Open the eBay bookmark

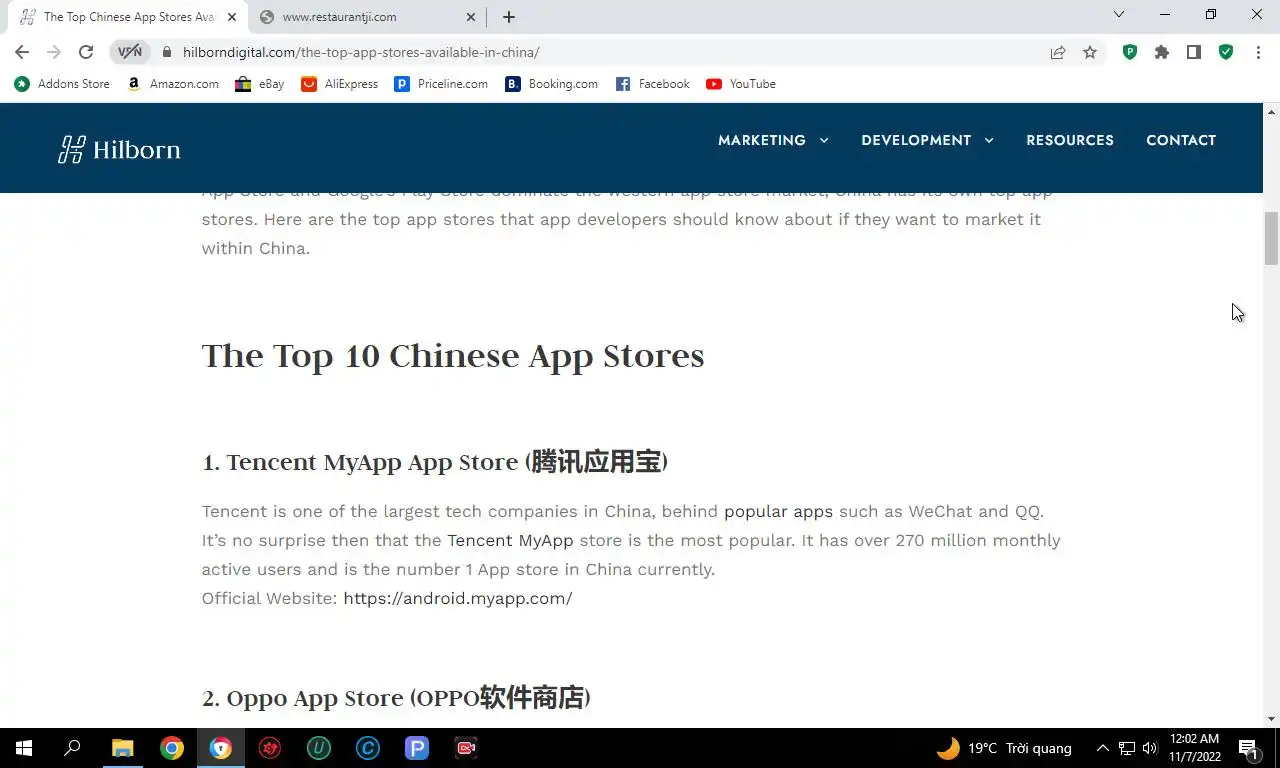coord(260,84)
